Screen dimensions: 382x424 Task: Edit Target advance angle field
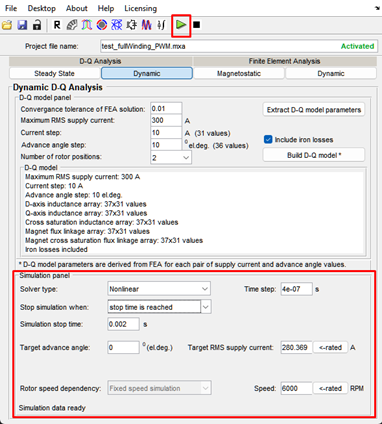(x=123, y=347)
